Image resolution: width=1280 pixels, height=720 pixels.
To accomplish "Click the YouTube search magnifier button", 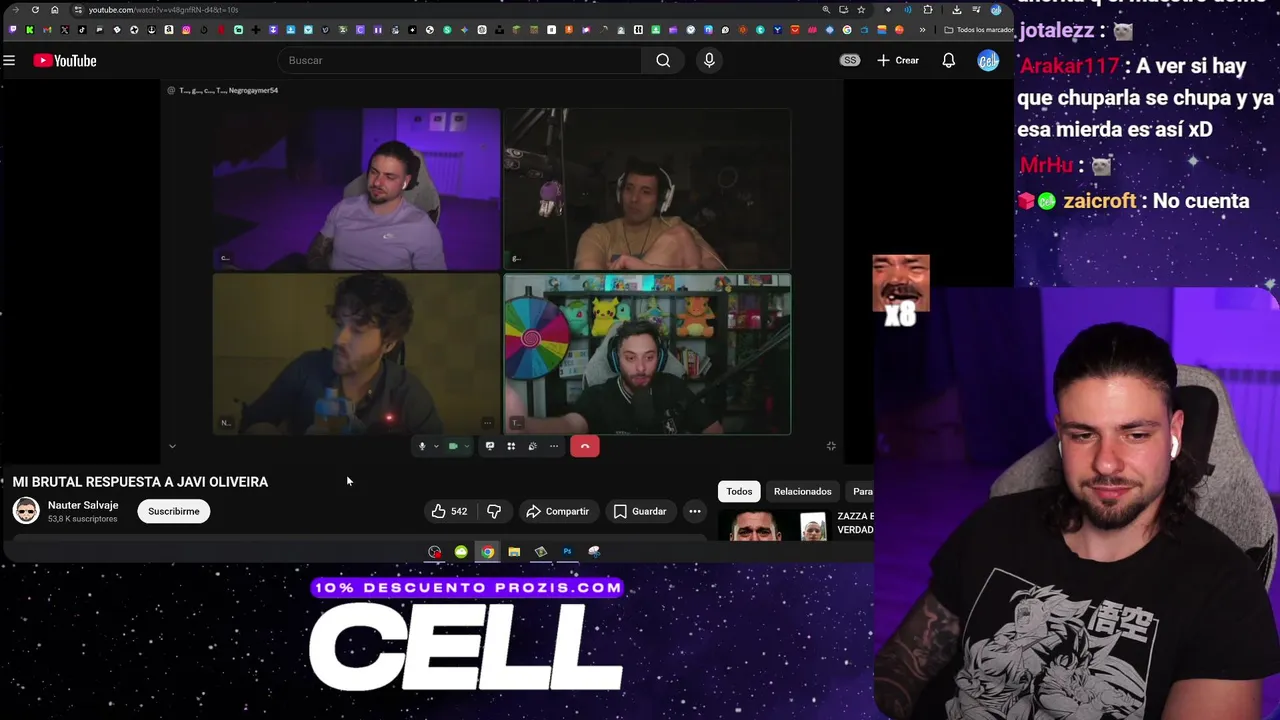I will click(663, 60).
